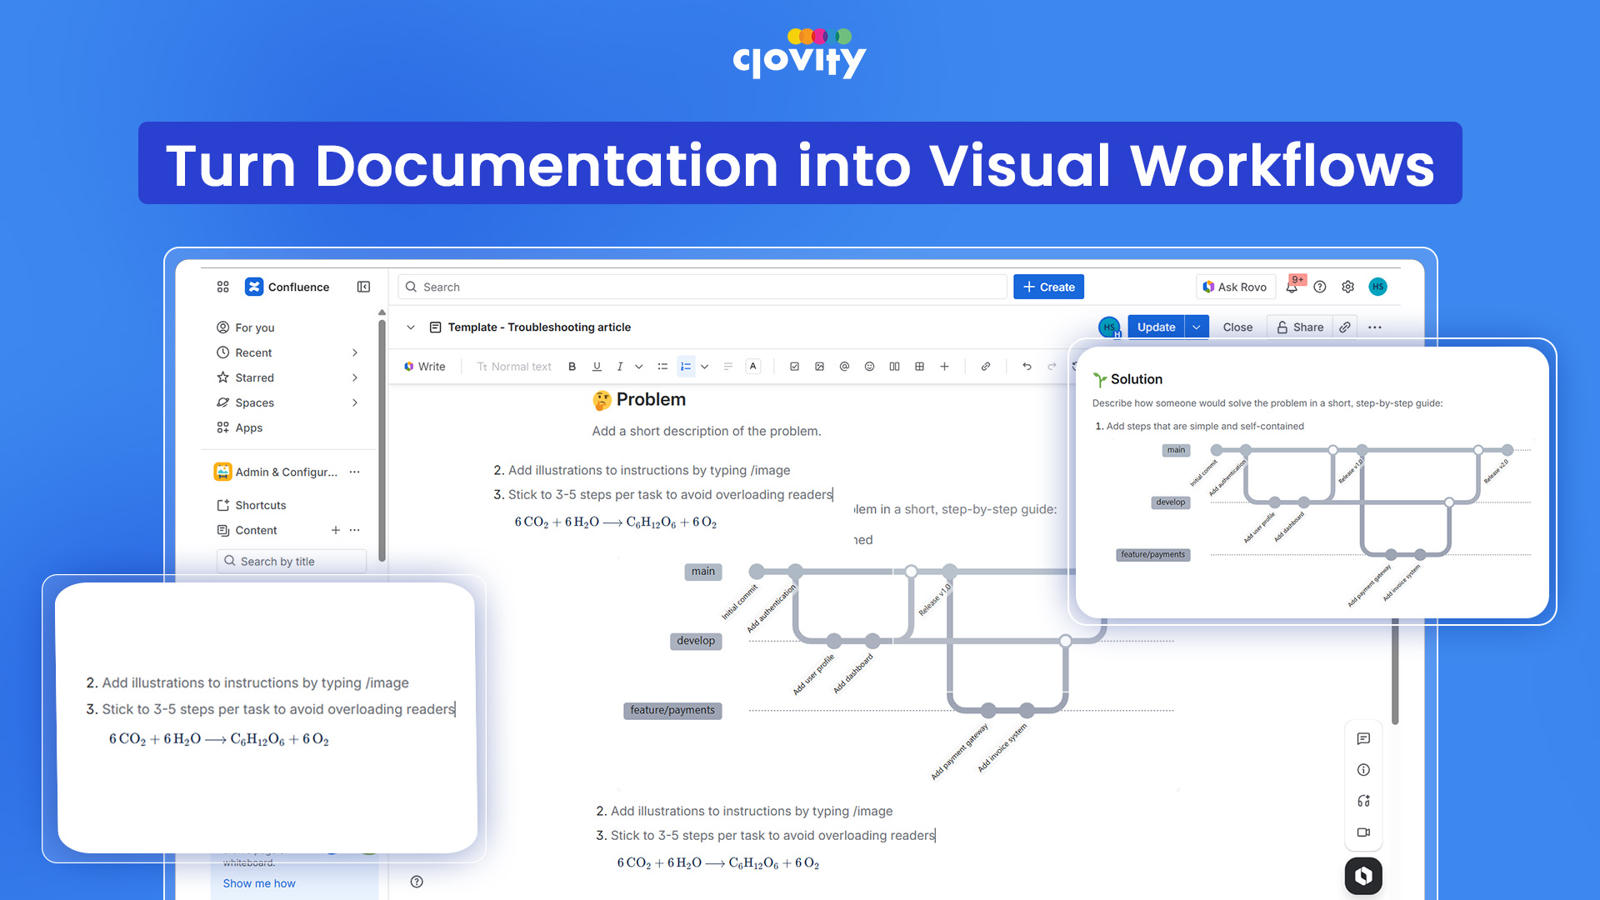This screenshot has height=900, width=1600.
Task: Click the Share button
Action: 1299,327
